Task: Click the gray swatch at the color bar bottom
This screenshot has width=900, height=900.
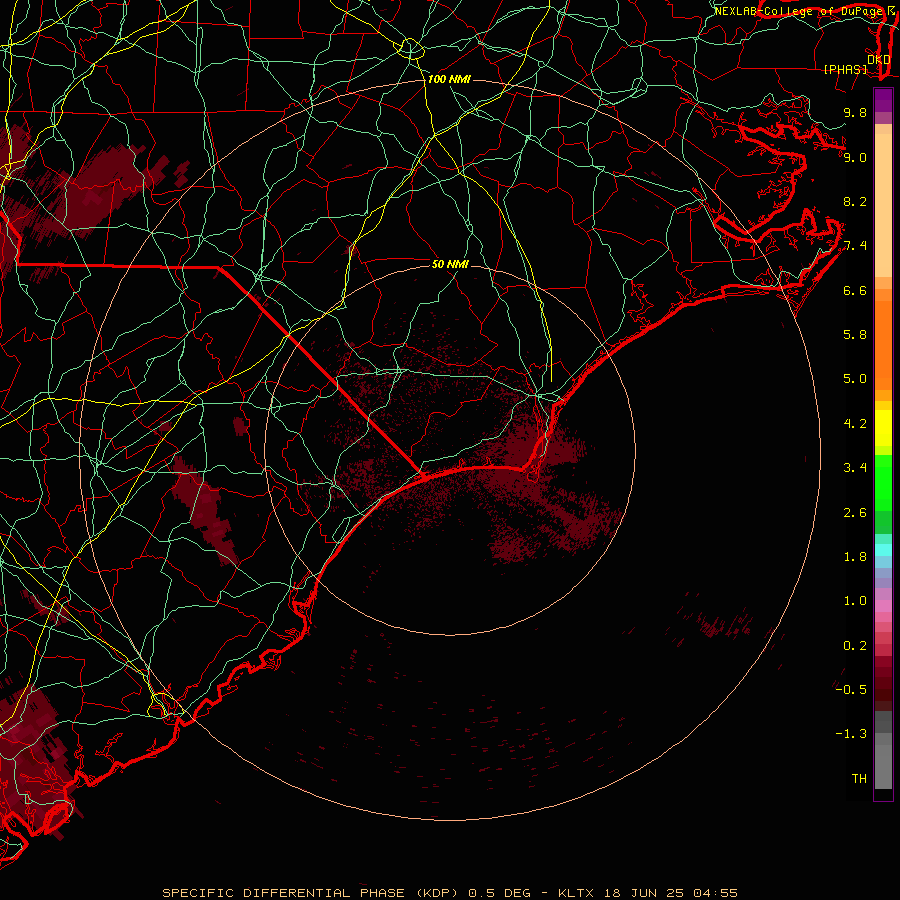Action: 883,766
